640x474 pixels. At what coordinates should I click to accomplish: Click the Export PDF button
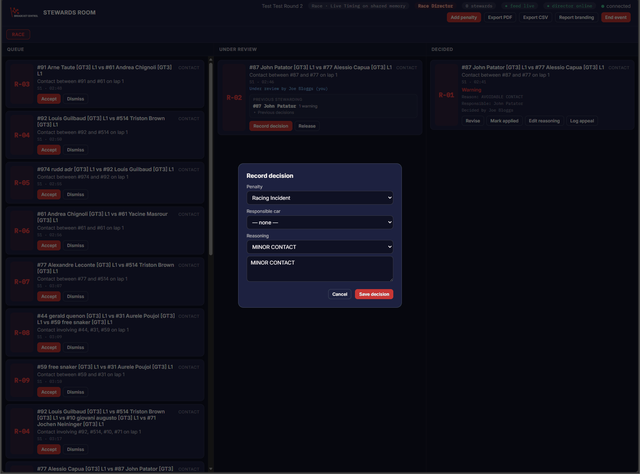[500, 17]
